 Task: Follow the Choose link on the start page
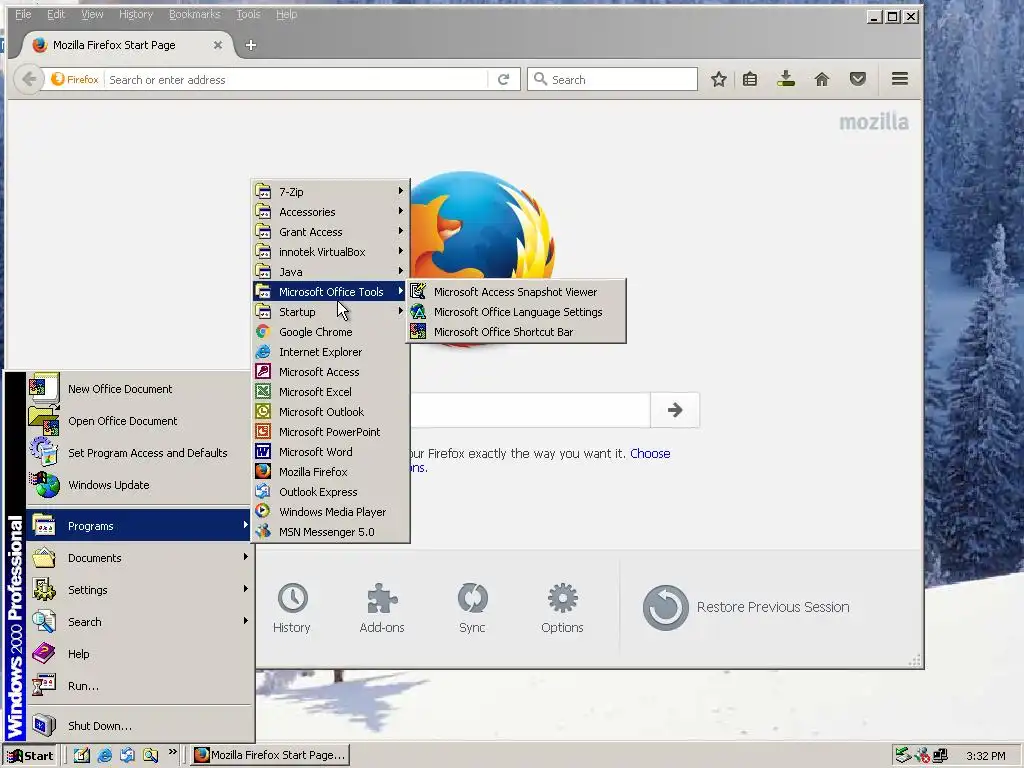tap(650, 453)
